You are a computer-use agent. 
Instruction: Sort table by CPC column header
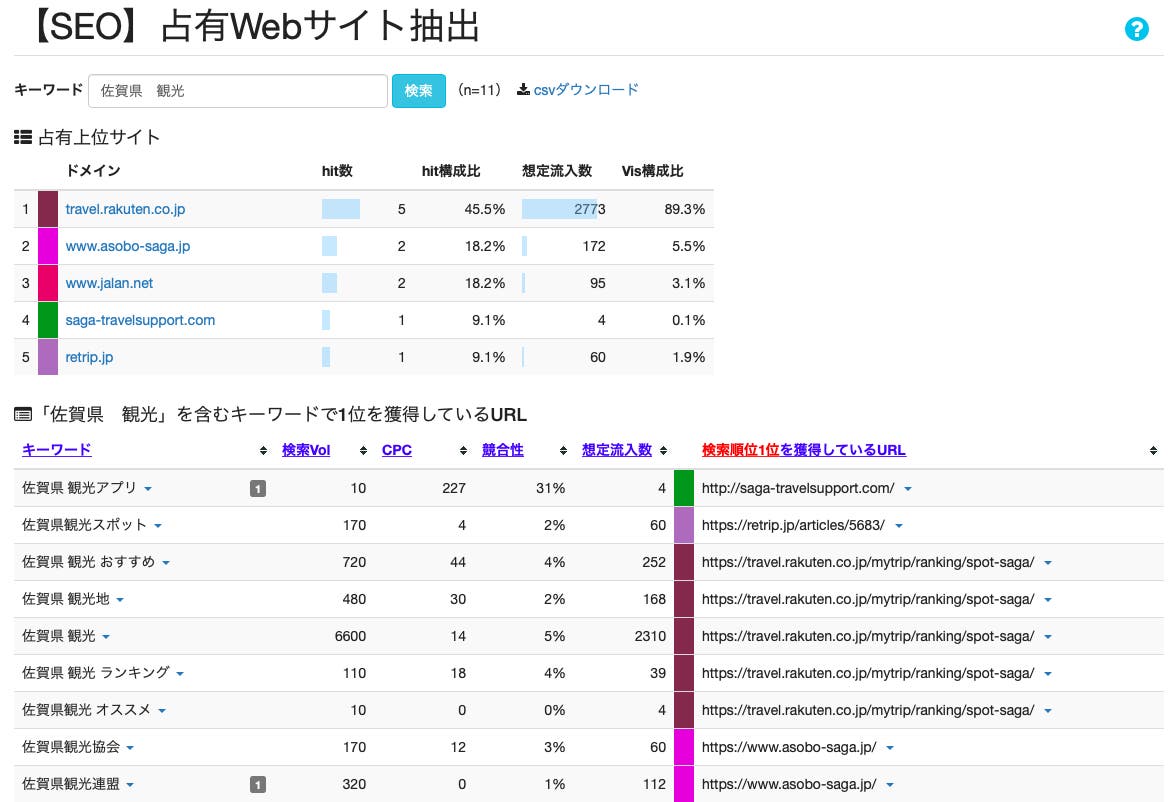[397, 450]
